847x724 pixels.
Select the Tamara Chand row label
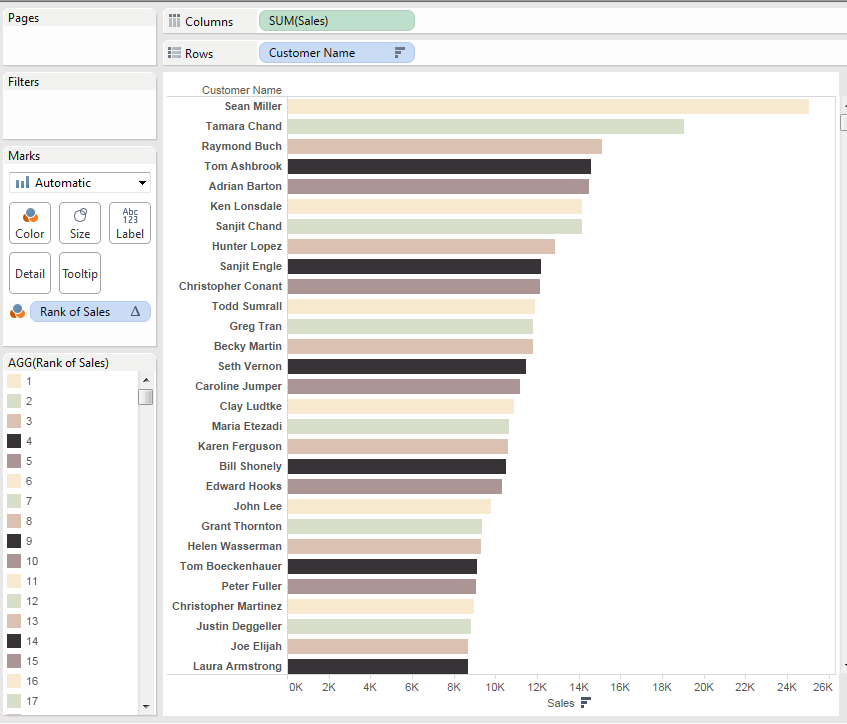pos(243,126)
